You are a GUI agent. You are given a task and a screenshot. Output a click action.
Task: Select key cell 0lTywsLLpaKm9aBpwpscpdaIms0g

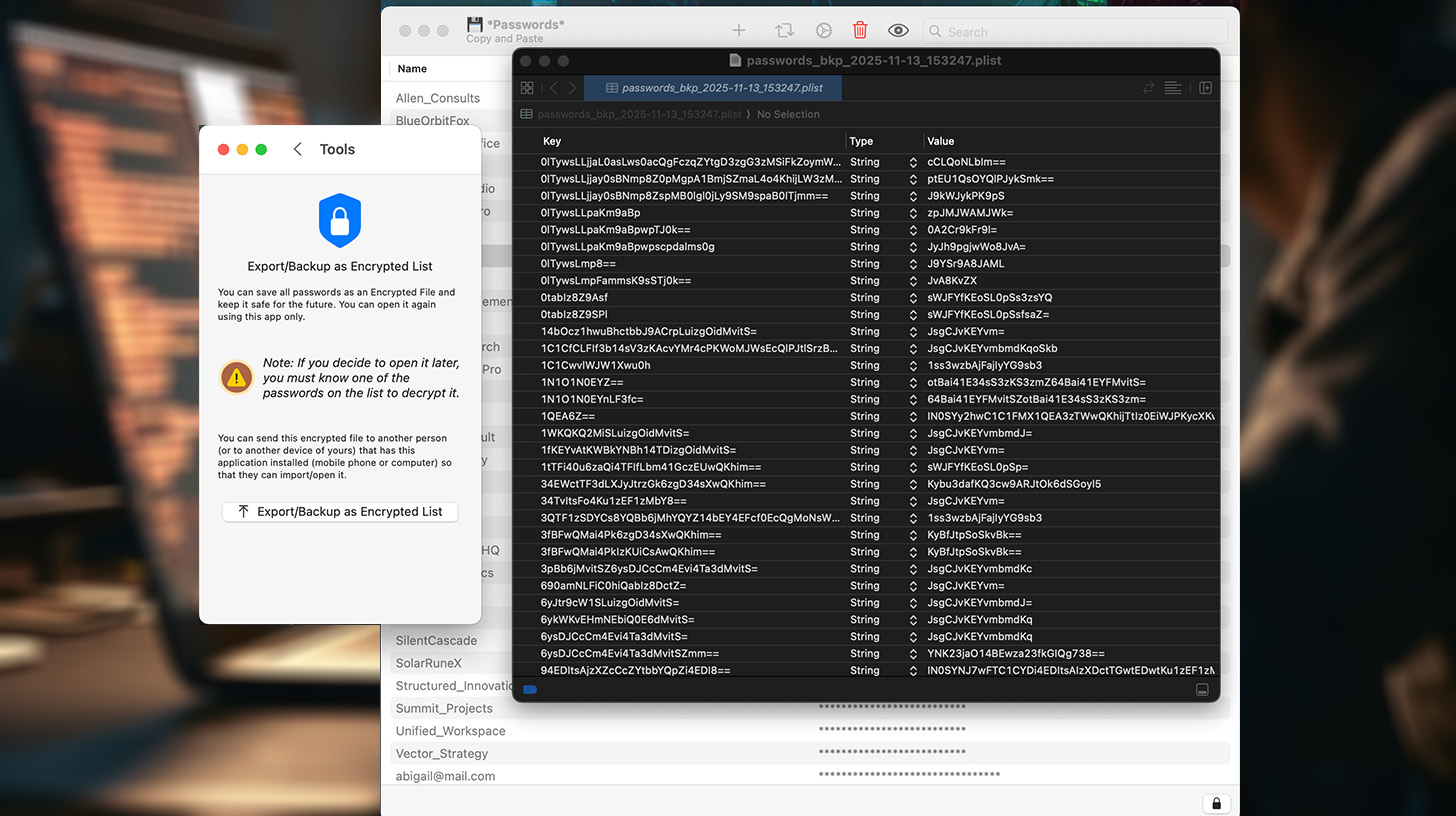pos(627,247)
